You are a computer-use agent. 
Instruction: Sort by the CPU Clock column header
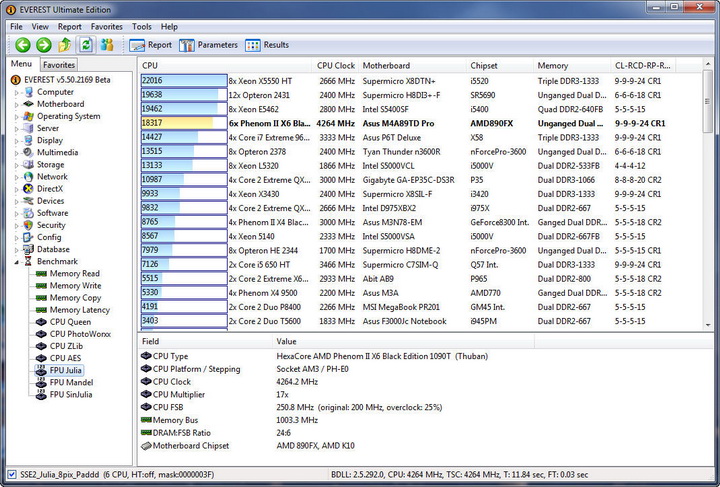pyautogui.click(x=336, y=66)
